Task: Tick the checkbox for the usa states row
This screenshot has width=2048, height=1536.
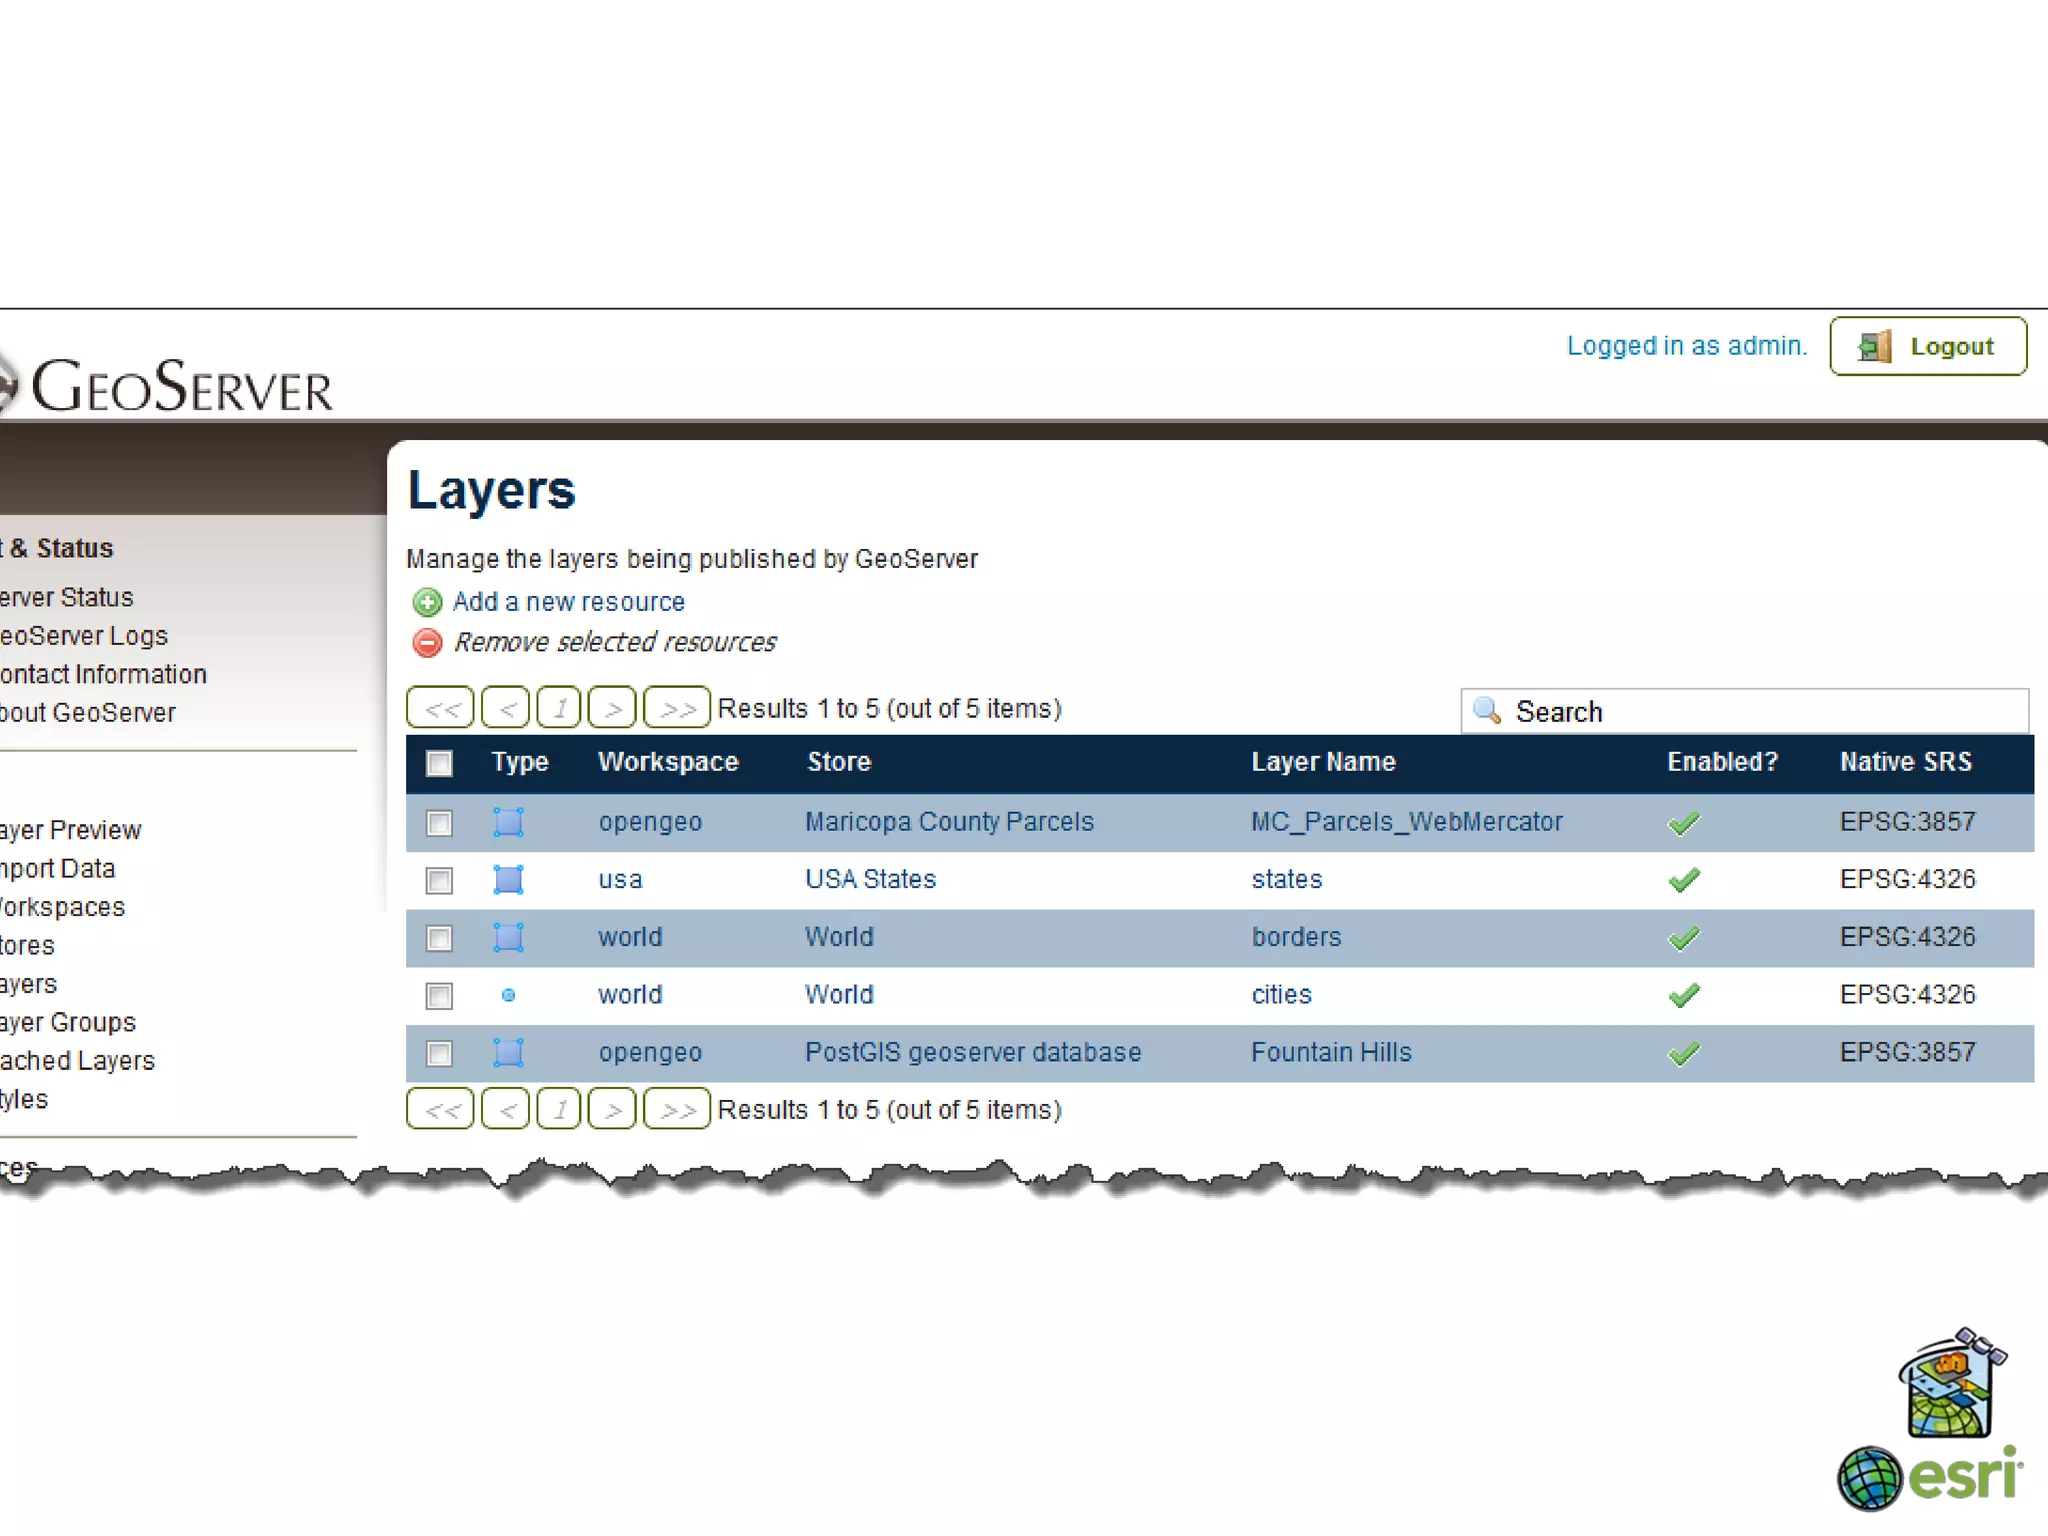Action: point(439,880)
